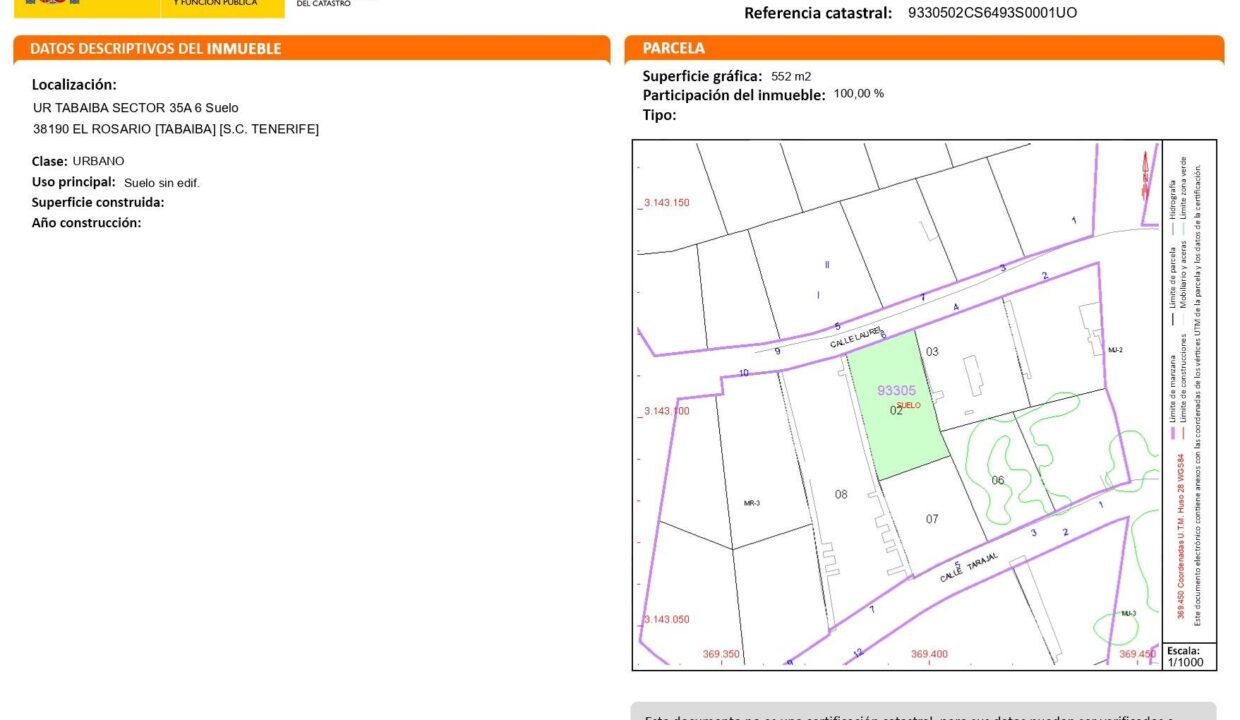Screen dimensions: 1240x720
Task: Click the 'URBANO' class value
Action: tap(98, 161)
